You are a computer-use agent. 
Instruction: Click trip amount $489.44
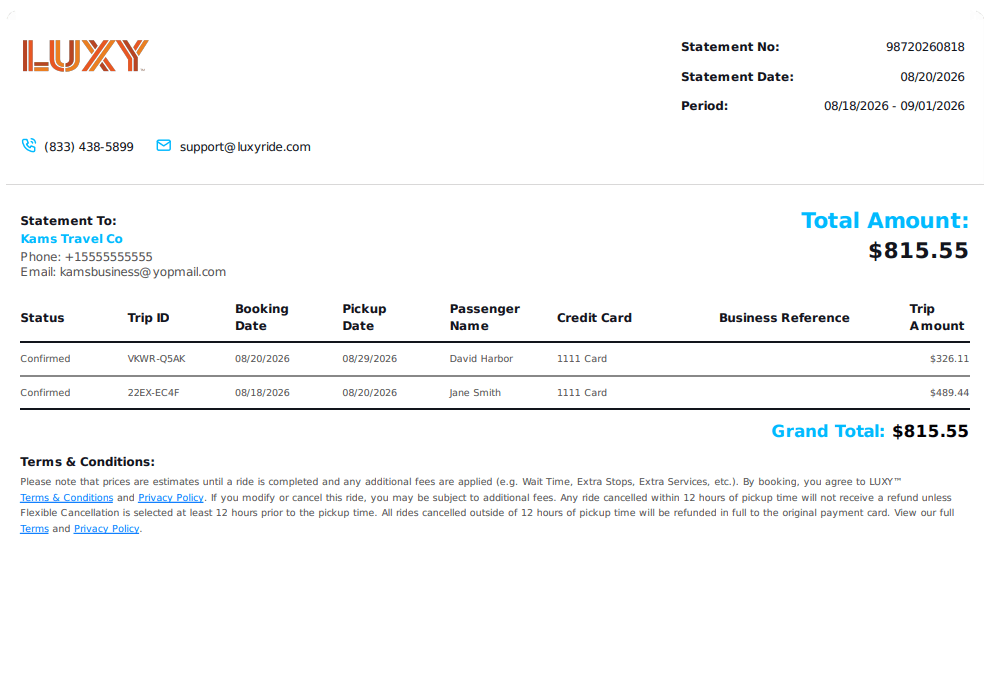tap(949, 393)
